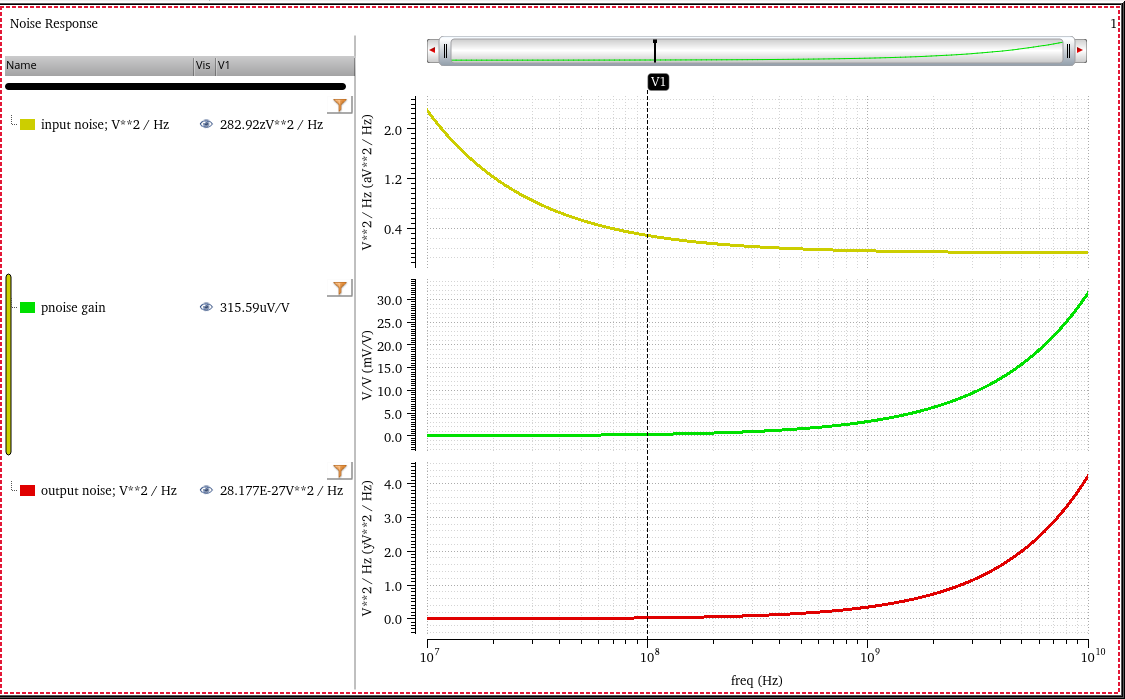Hide the pnoise gain trace via eye icon

206,308
